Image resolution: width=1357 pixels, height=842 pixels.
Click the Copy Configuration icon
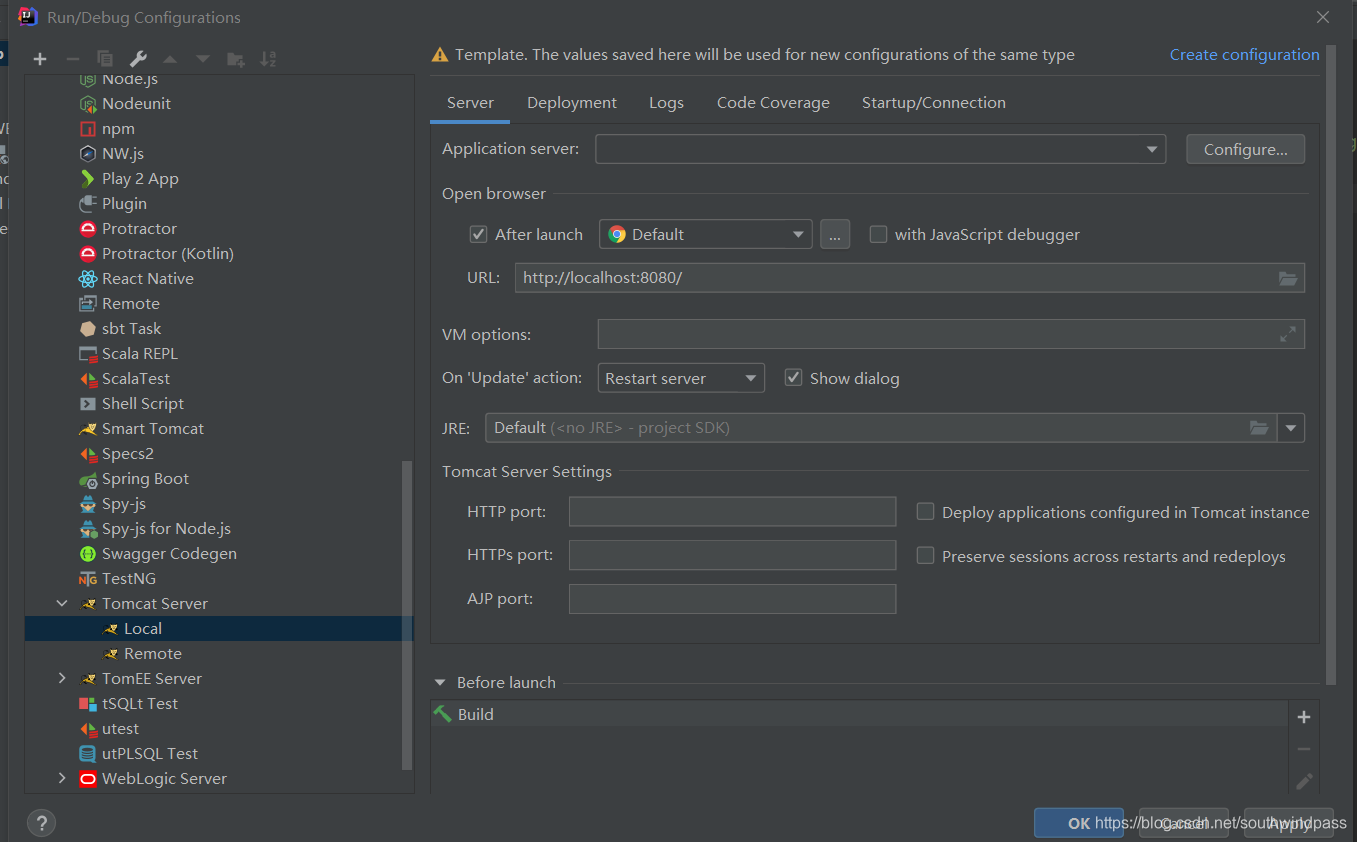(x=105, y=59)
